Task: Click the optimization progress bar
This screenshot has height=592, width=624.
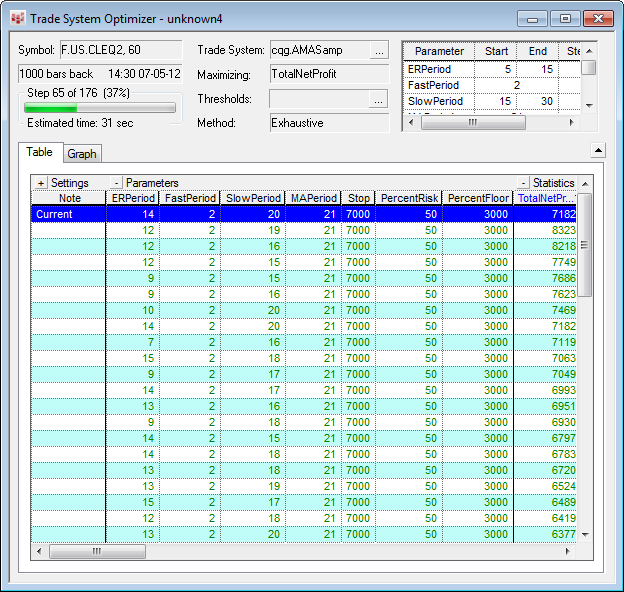Action: click(x=100, y=107)
